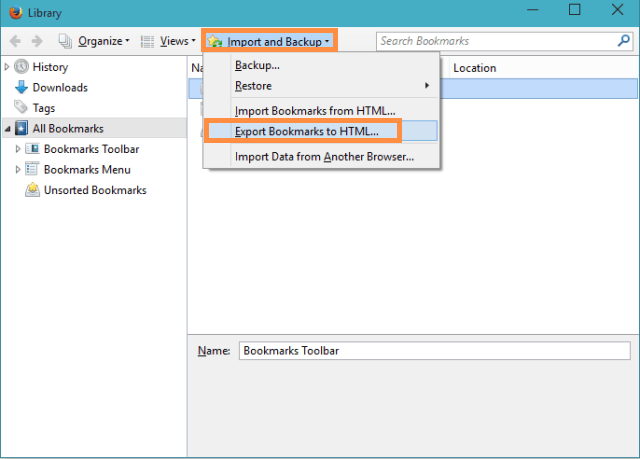Click the back arrow in toolbar
The width and height of the screenshot is (640, 459).
click(x=15, y=41)
